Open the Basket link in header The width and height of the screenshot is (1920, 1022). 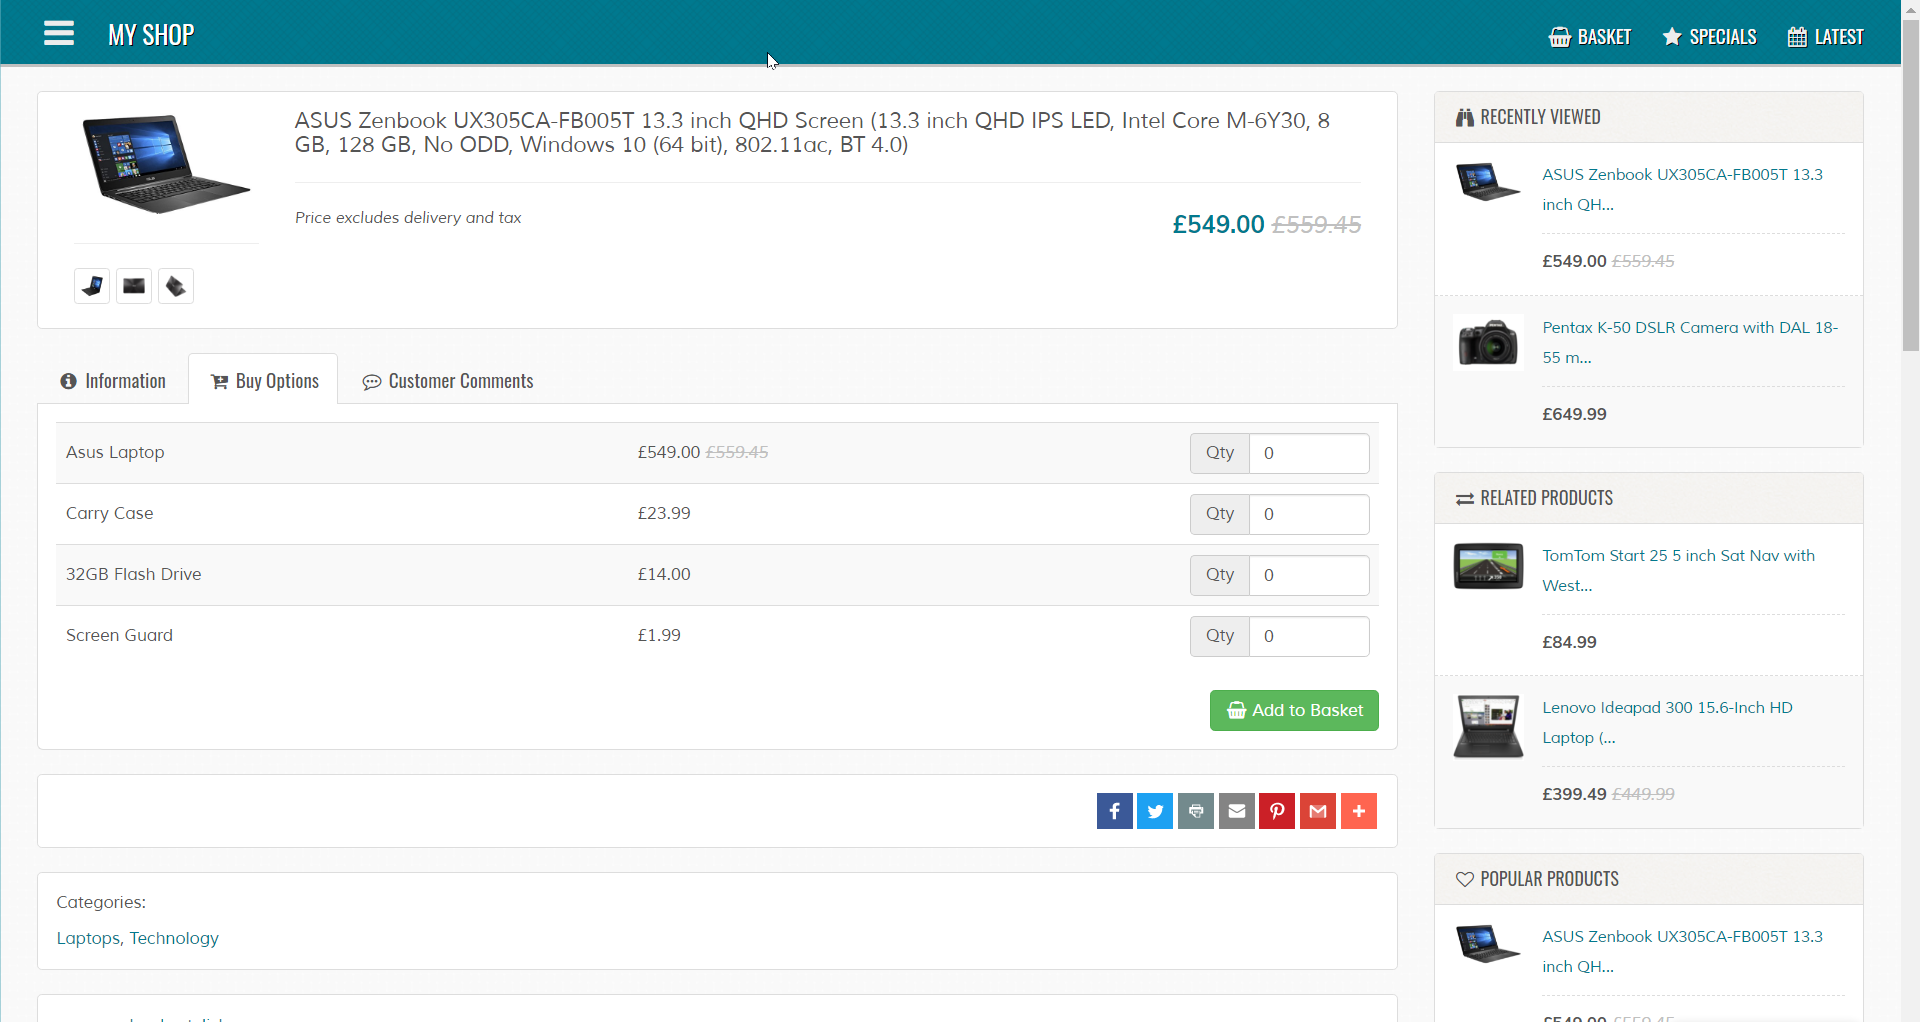coord(1590,37)
